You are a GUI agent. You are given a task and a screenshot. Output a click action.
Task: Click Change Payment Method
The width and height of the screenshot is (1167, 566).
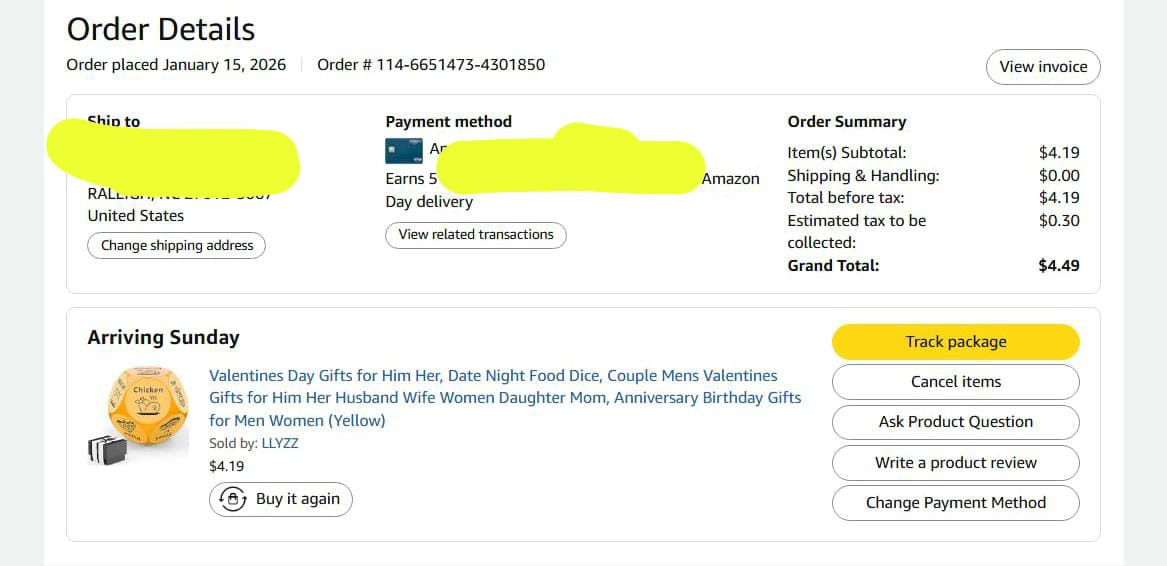pos(955,503)
